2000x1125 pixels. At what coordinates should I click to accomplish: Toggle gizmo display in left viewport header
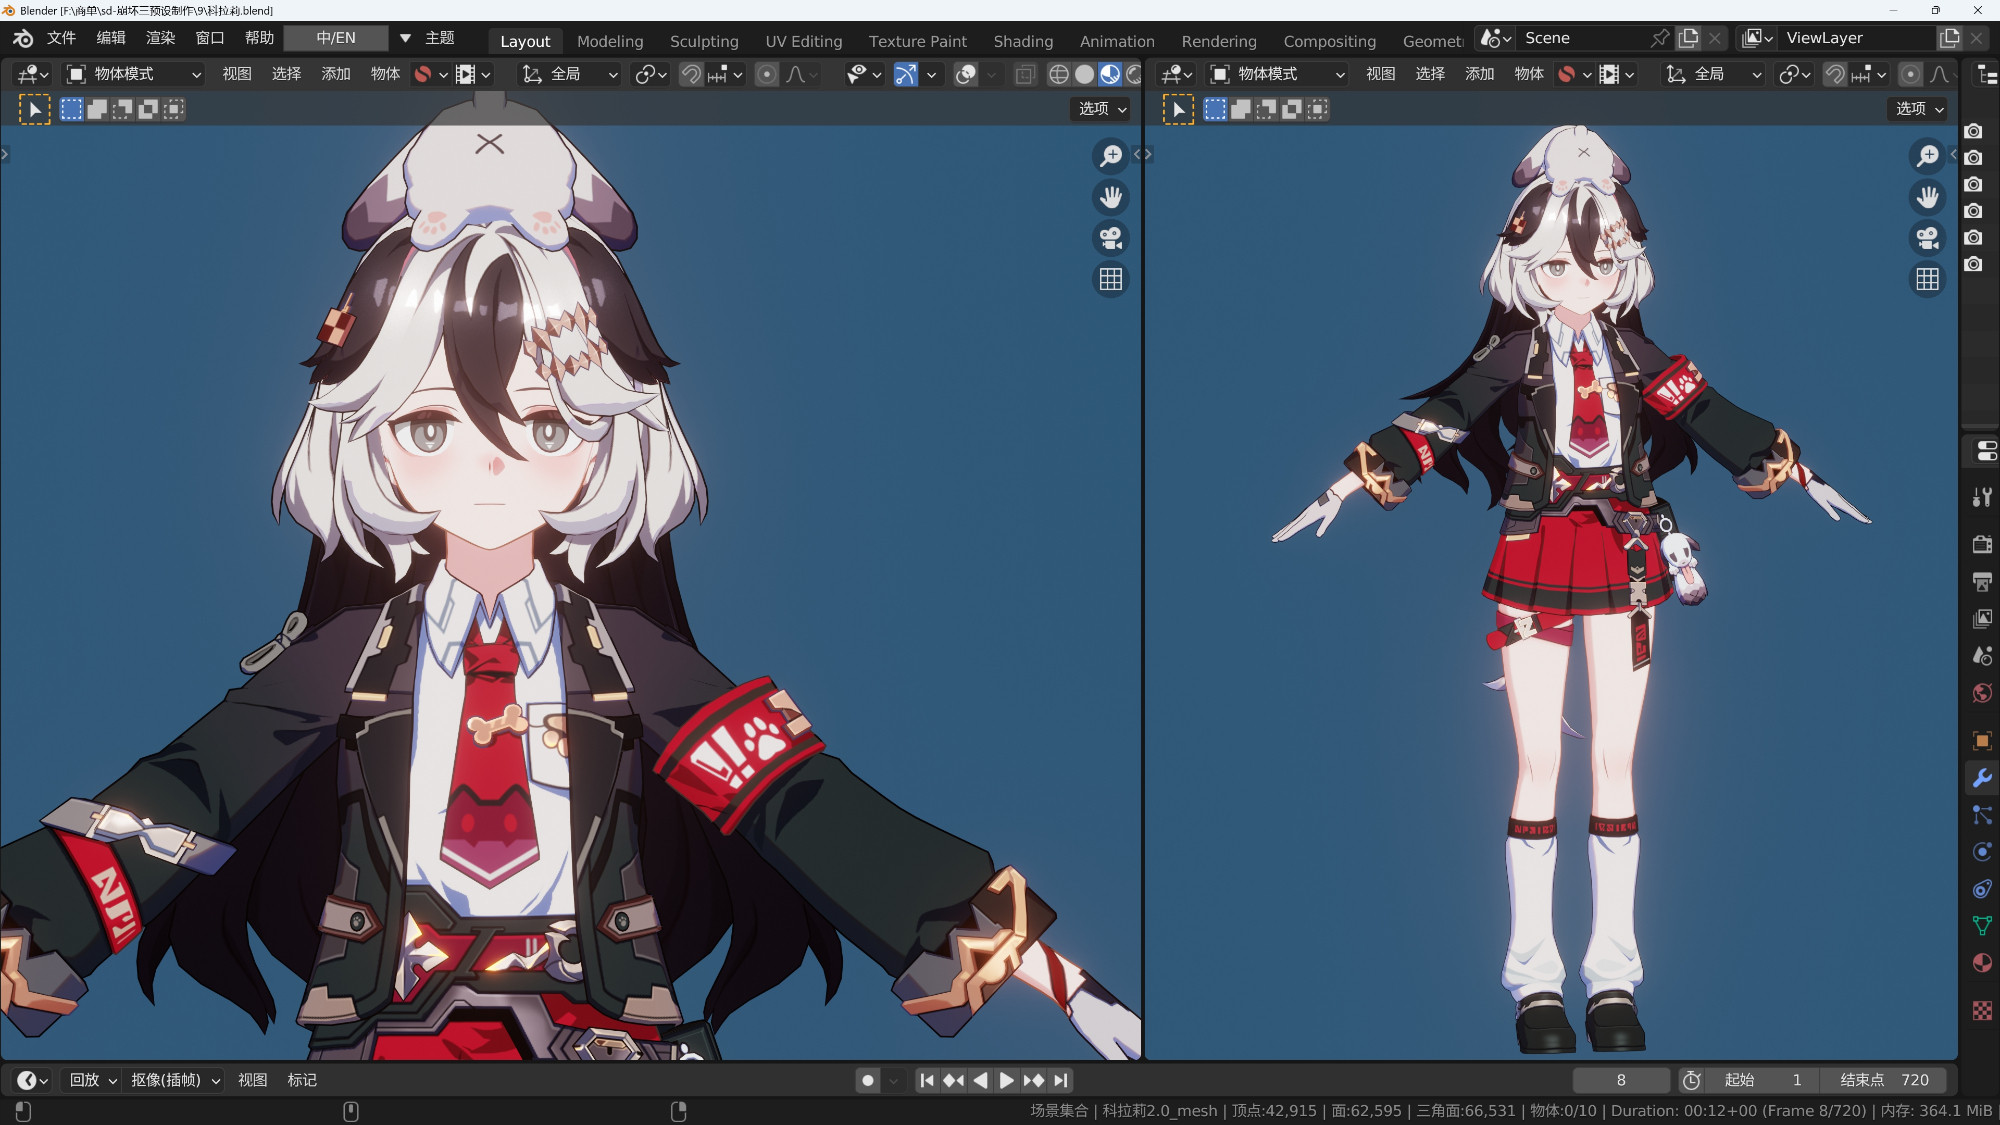[x=905, y=74]
